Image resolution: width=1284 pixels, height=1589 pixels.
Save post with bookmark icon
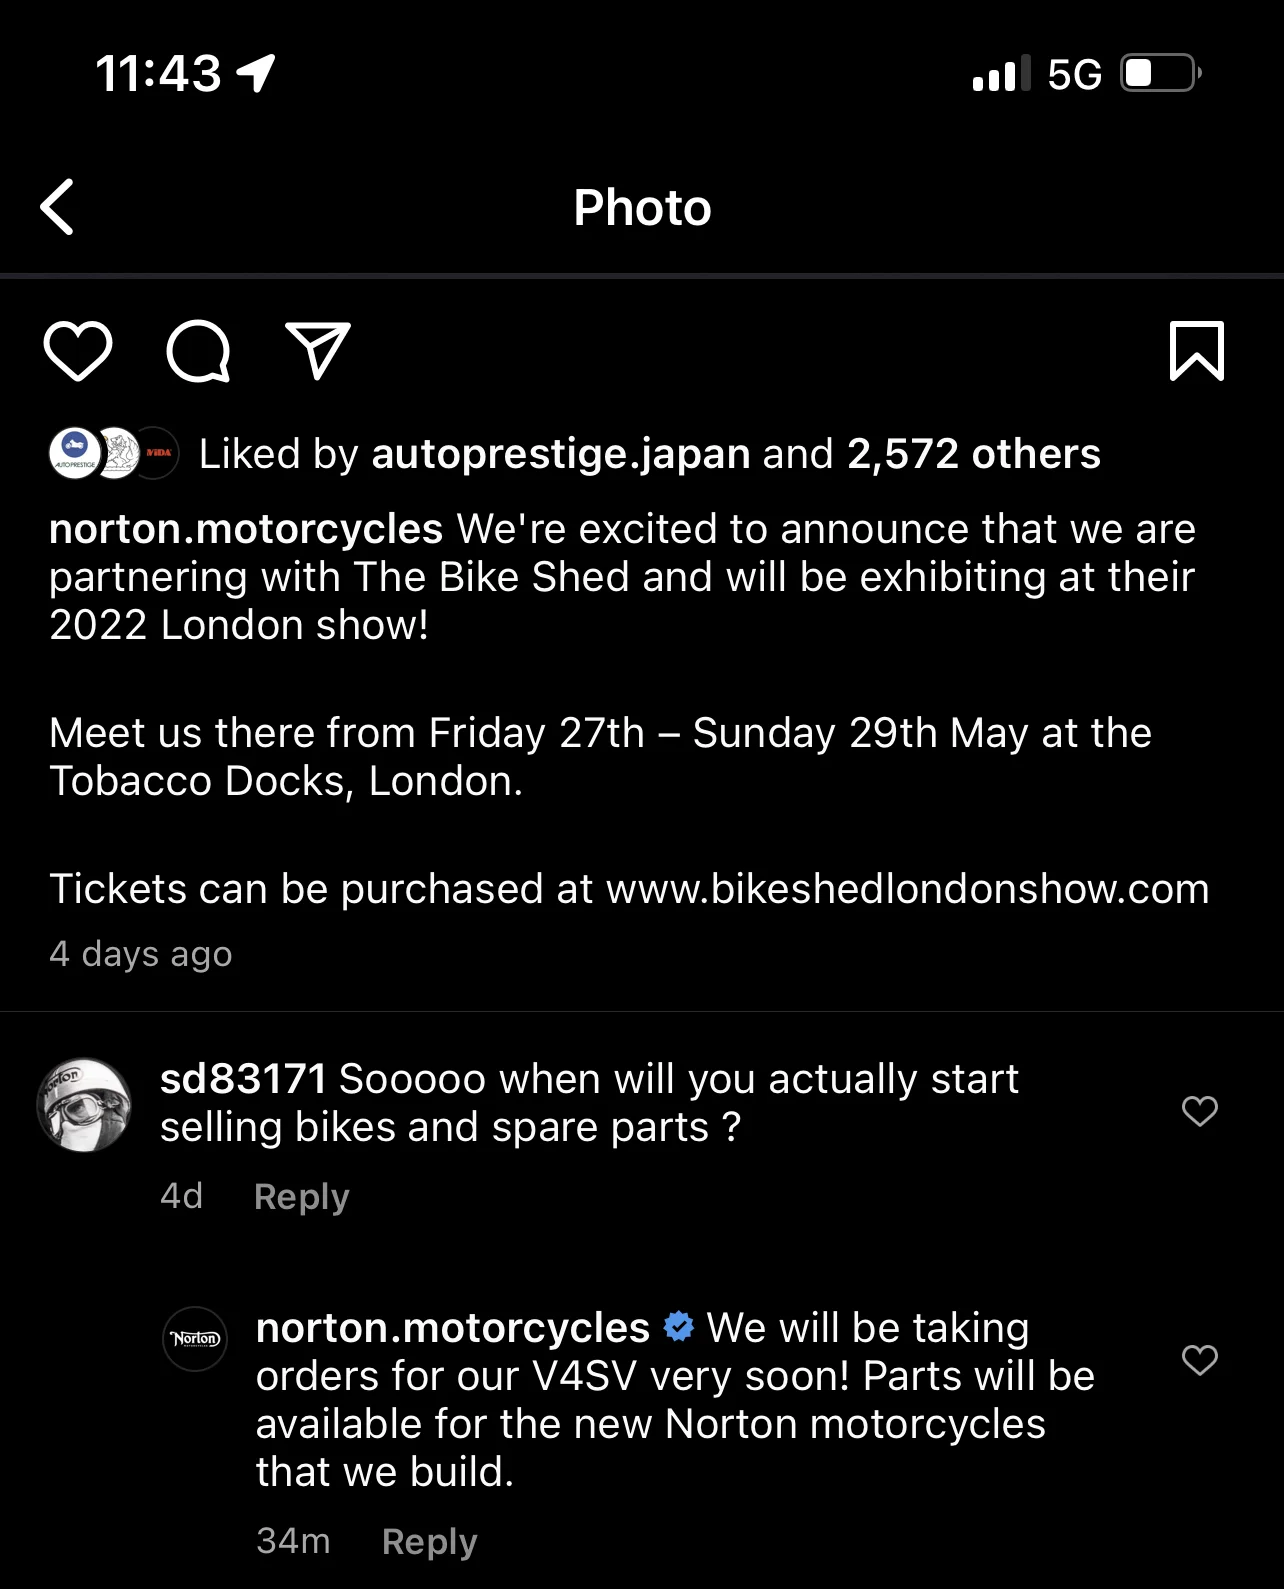point(1196,351)
